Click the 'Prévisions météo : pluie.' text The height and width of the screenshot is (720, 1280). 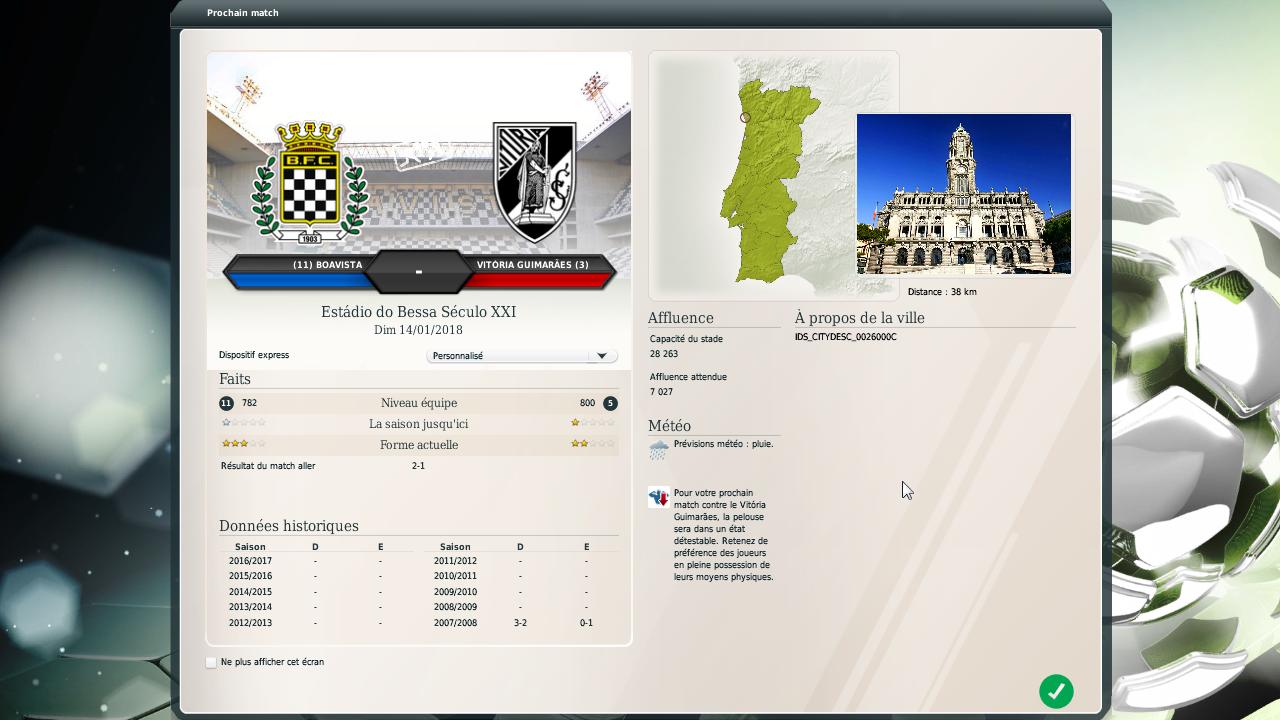point(723,444)
